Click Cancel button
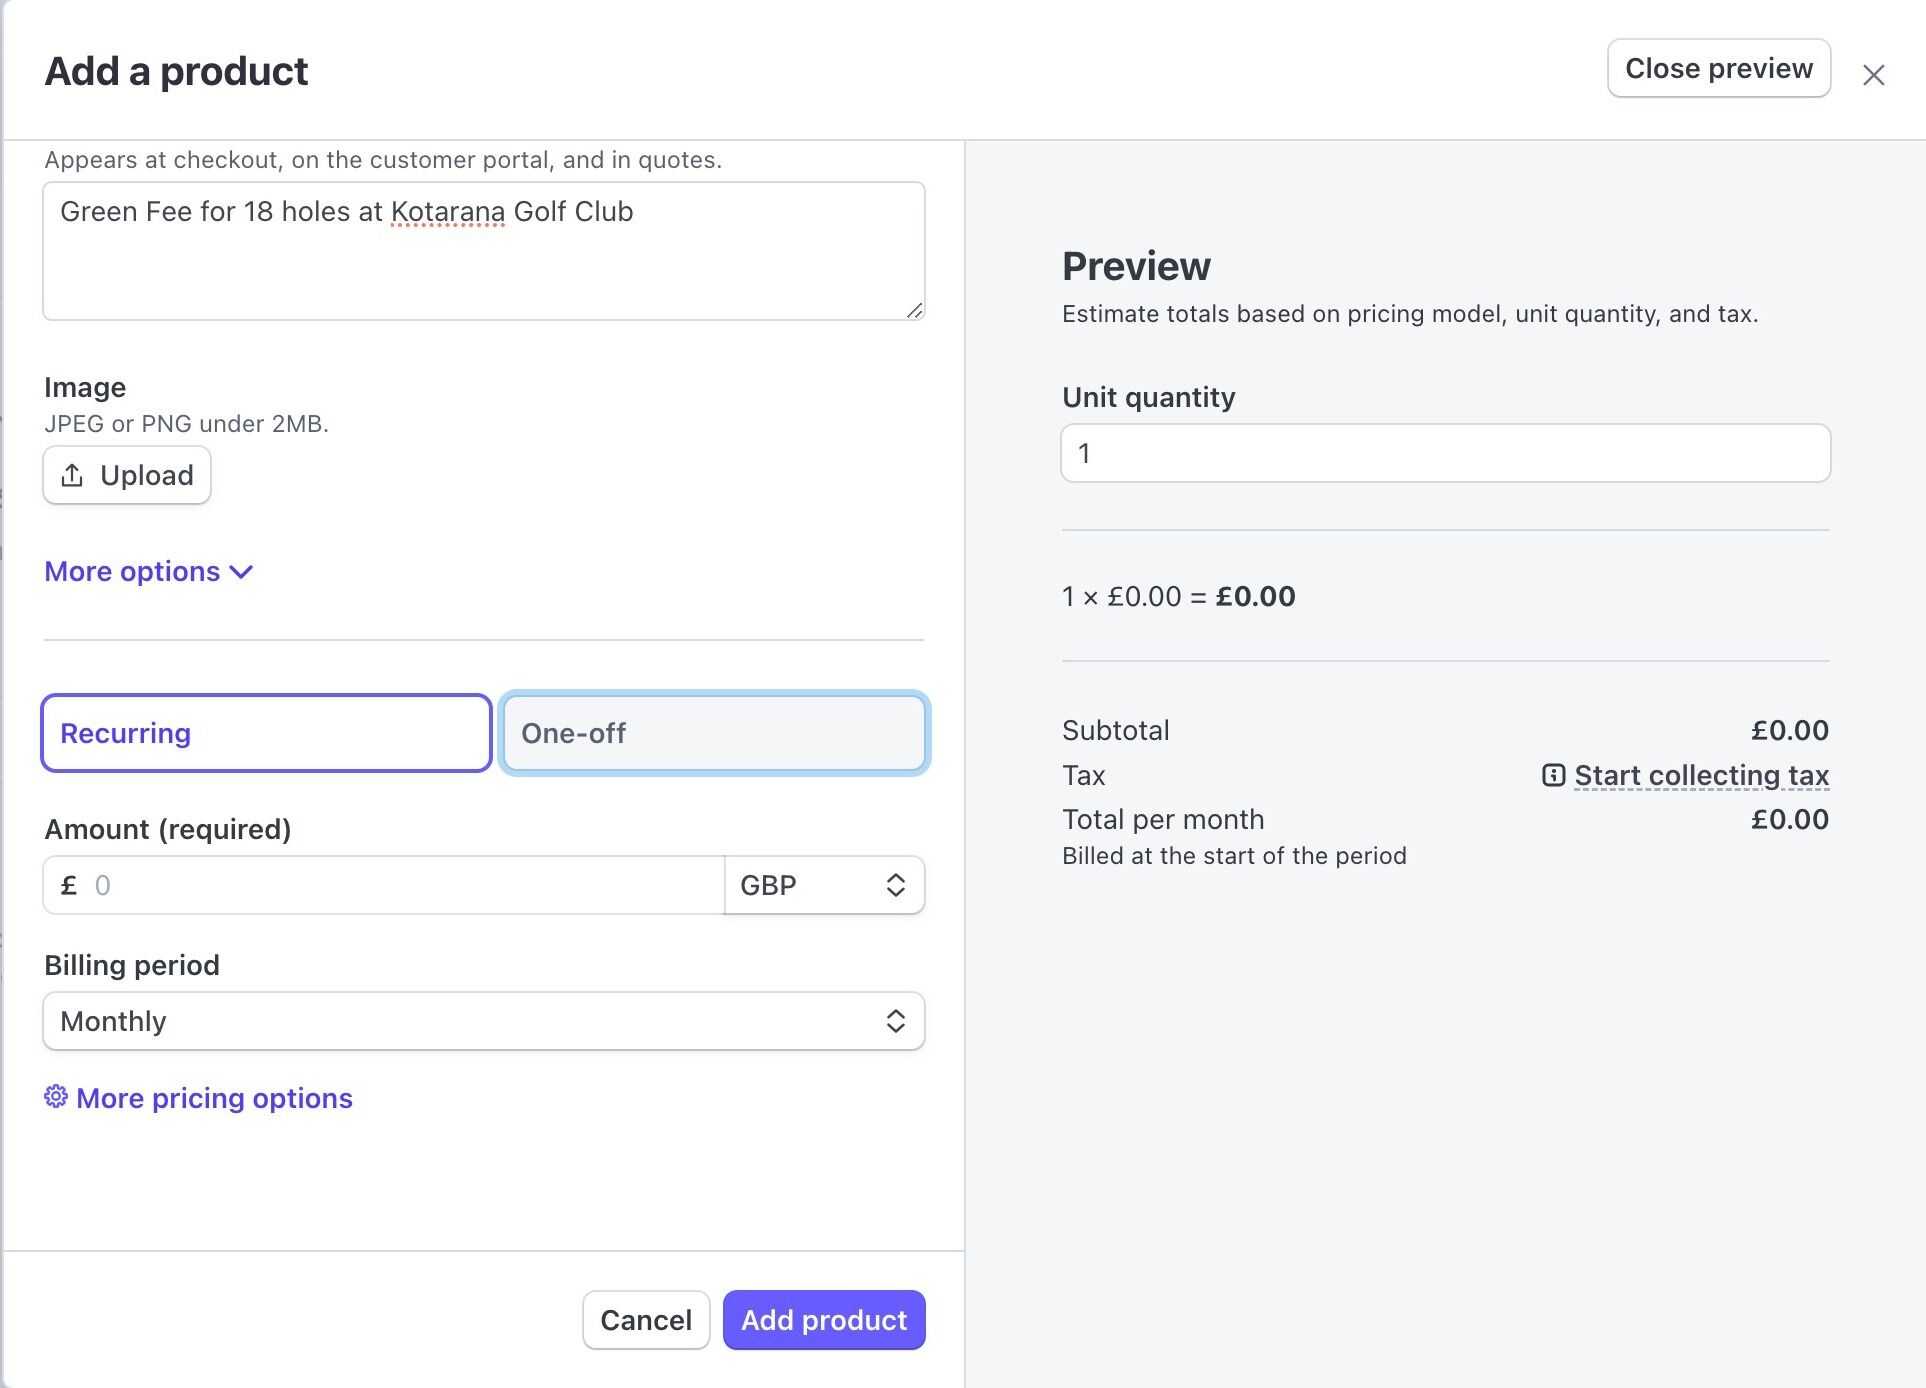 pos(645,1320)
